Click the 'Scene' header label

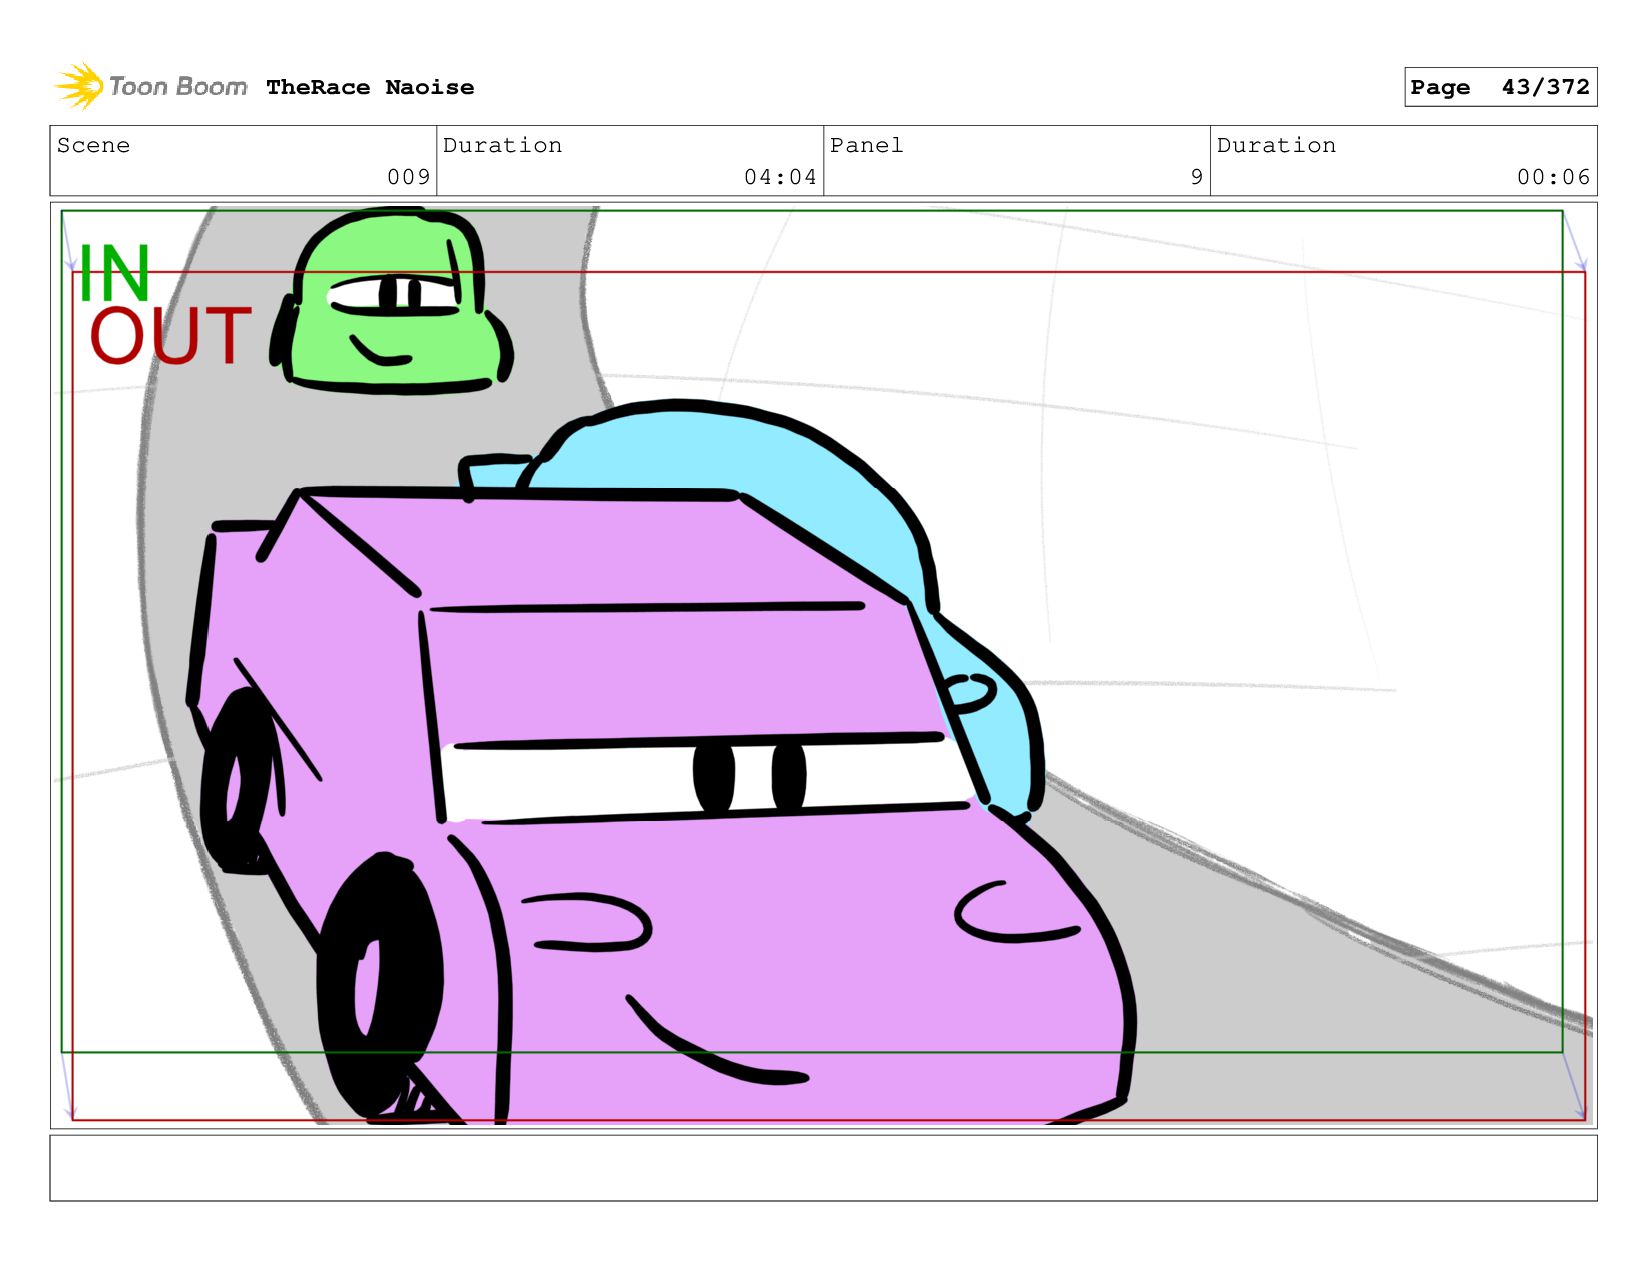pos(94,145)
